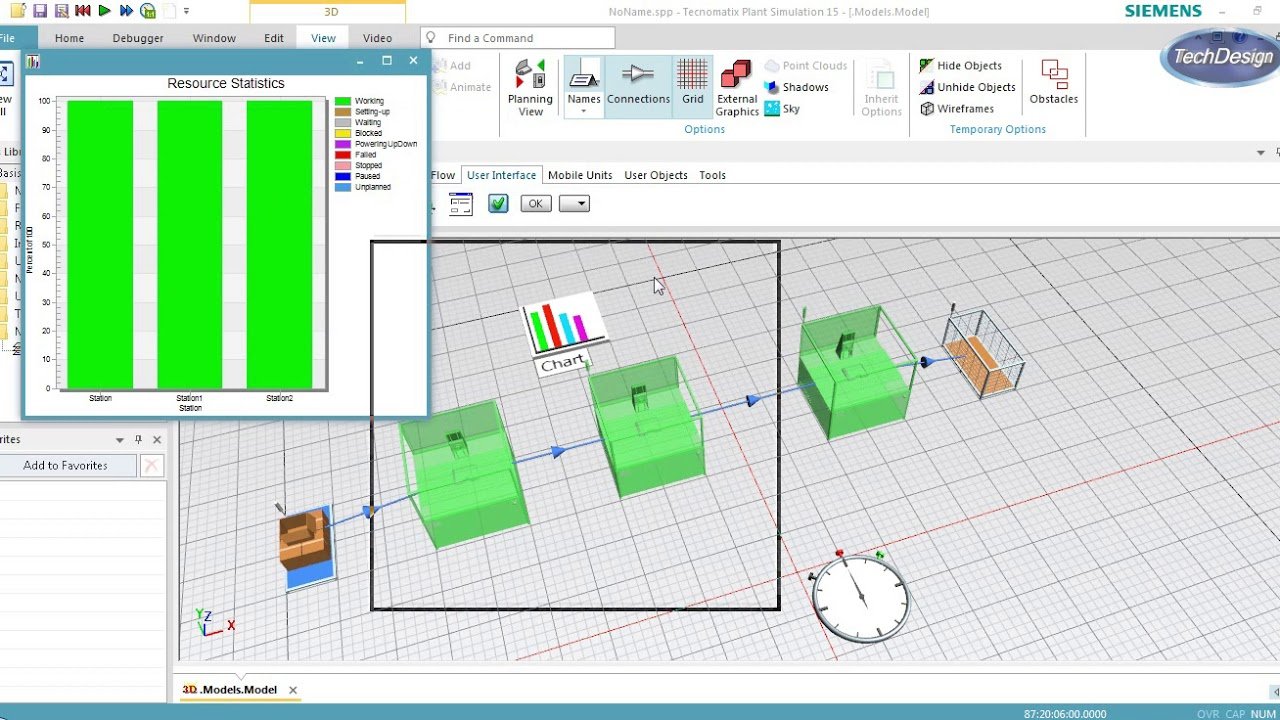Image resolution: width=1280 pixels, height=720 pixels.
Task: Open the Mobile Units toolbox tab
Action: tap(580, 175)
